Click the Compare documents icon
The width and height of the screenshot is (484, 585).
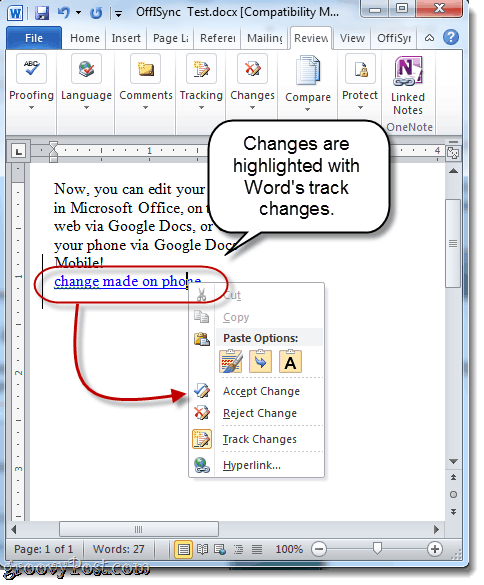point(308,70)
